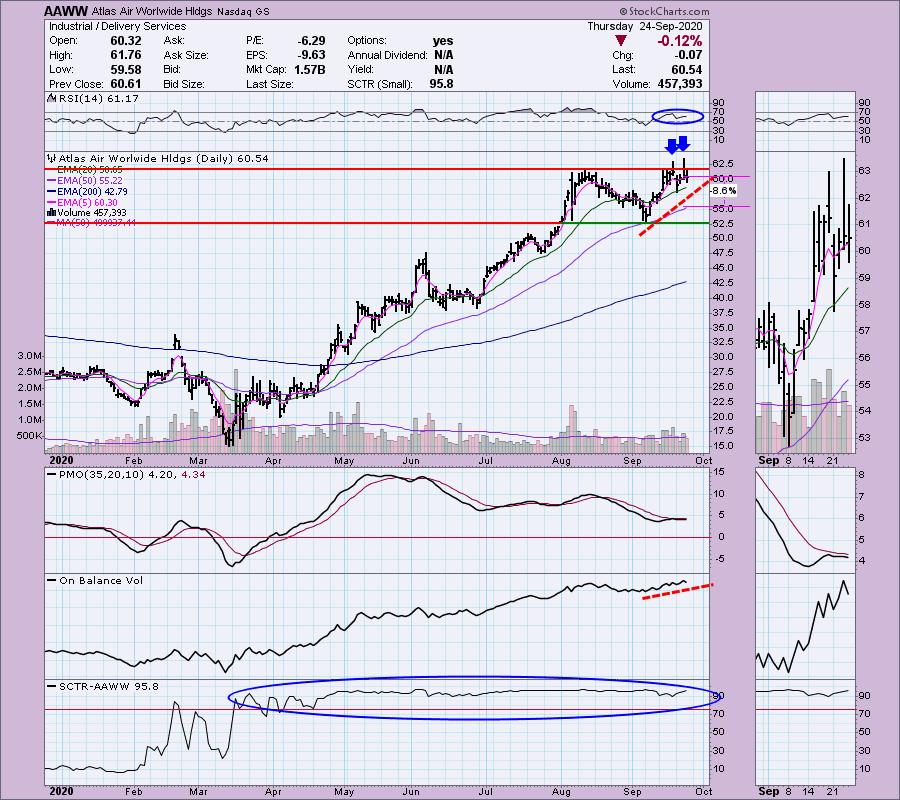Screen dimensions: 900x800
Task: Click the '2020' year label on the bottom axis
Action: click(61, 791)
